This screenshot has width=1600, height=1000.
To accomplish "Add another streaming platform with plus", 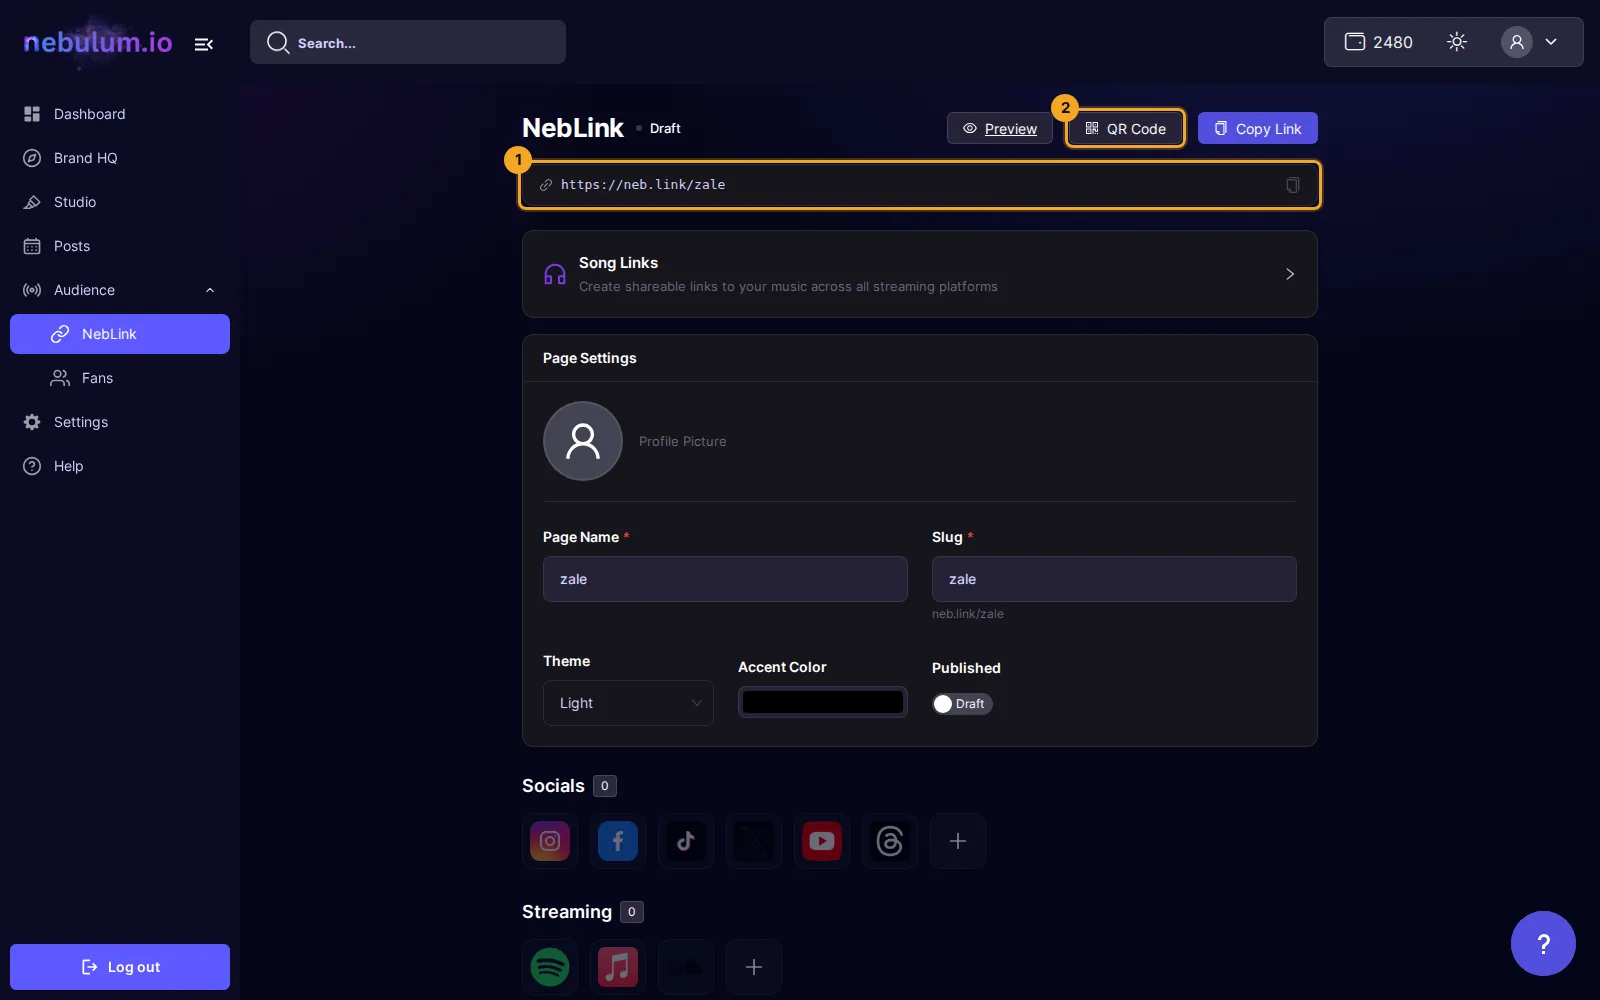I will click(754, 967).
